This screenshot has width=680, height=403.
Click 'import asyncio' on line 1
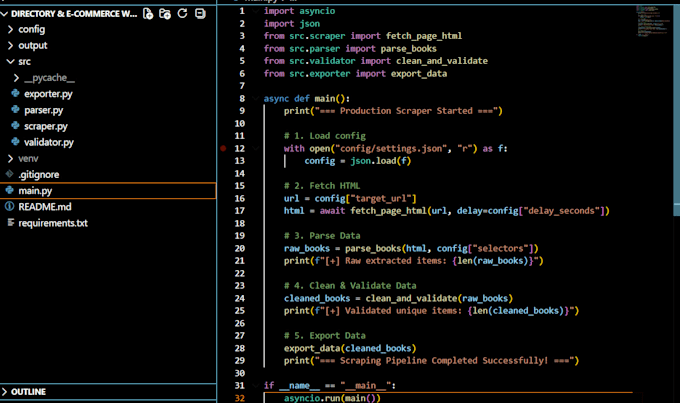click(299, 11)
